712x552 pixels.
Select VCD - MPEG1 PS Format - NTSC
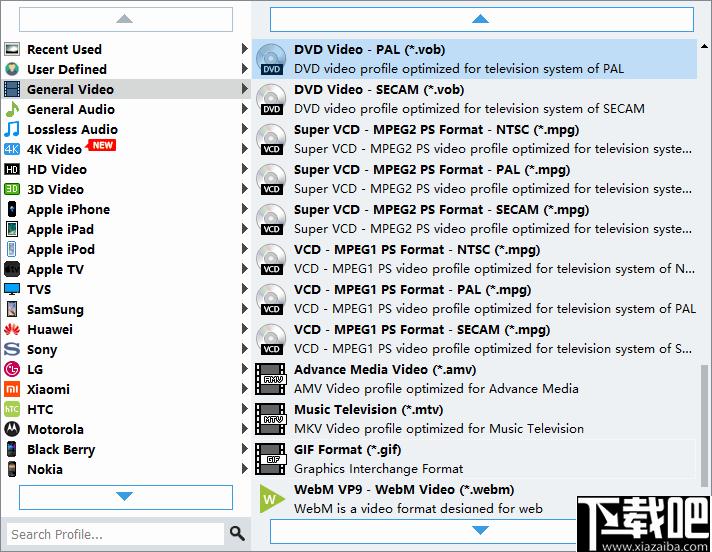[x=475, y=259]
